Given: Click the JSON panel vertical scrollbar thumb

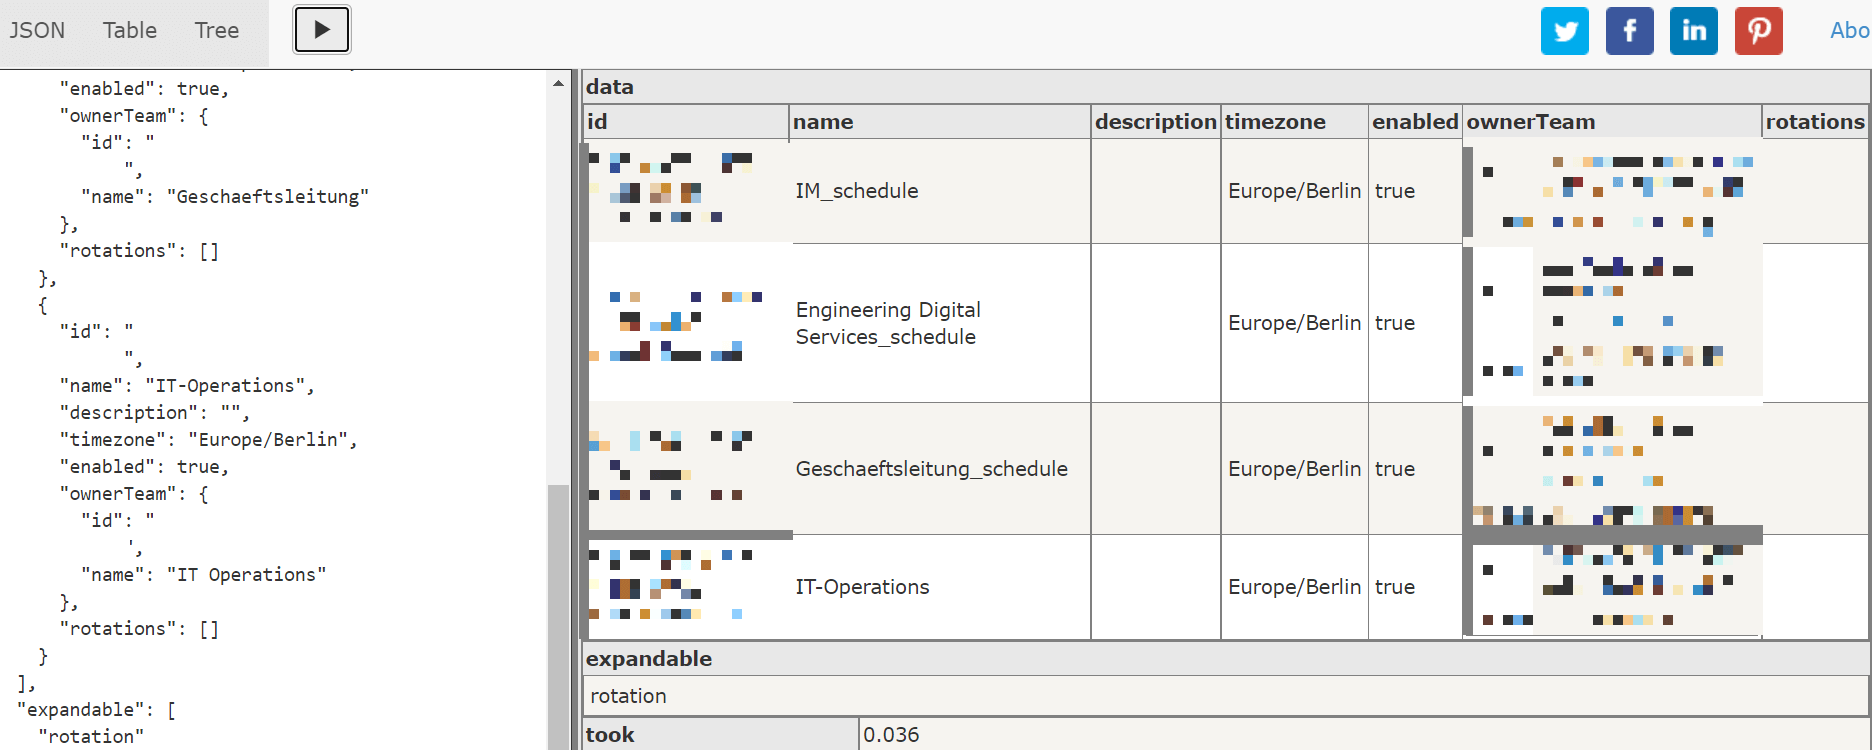Looking at the screenshot, I should coord(558,616).
